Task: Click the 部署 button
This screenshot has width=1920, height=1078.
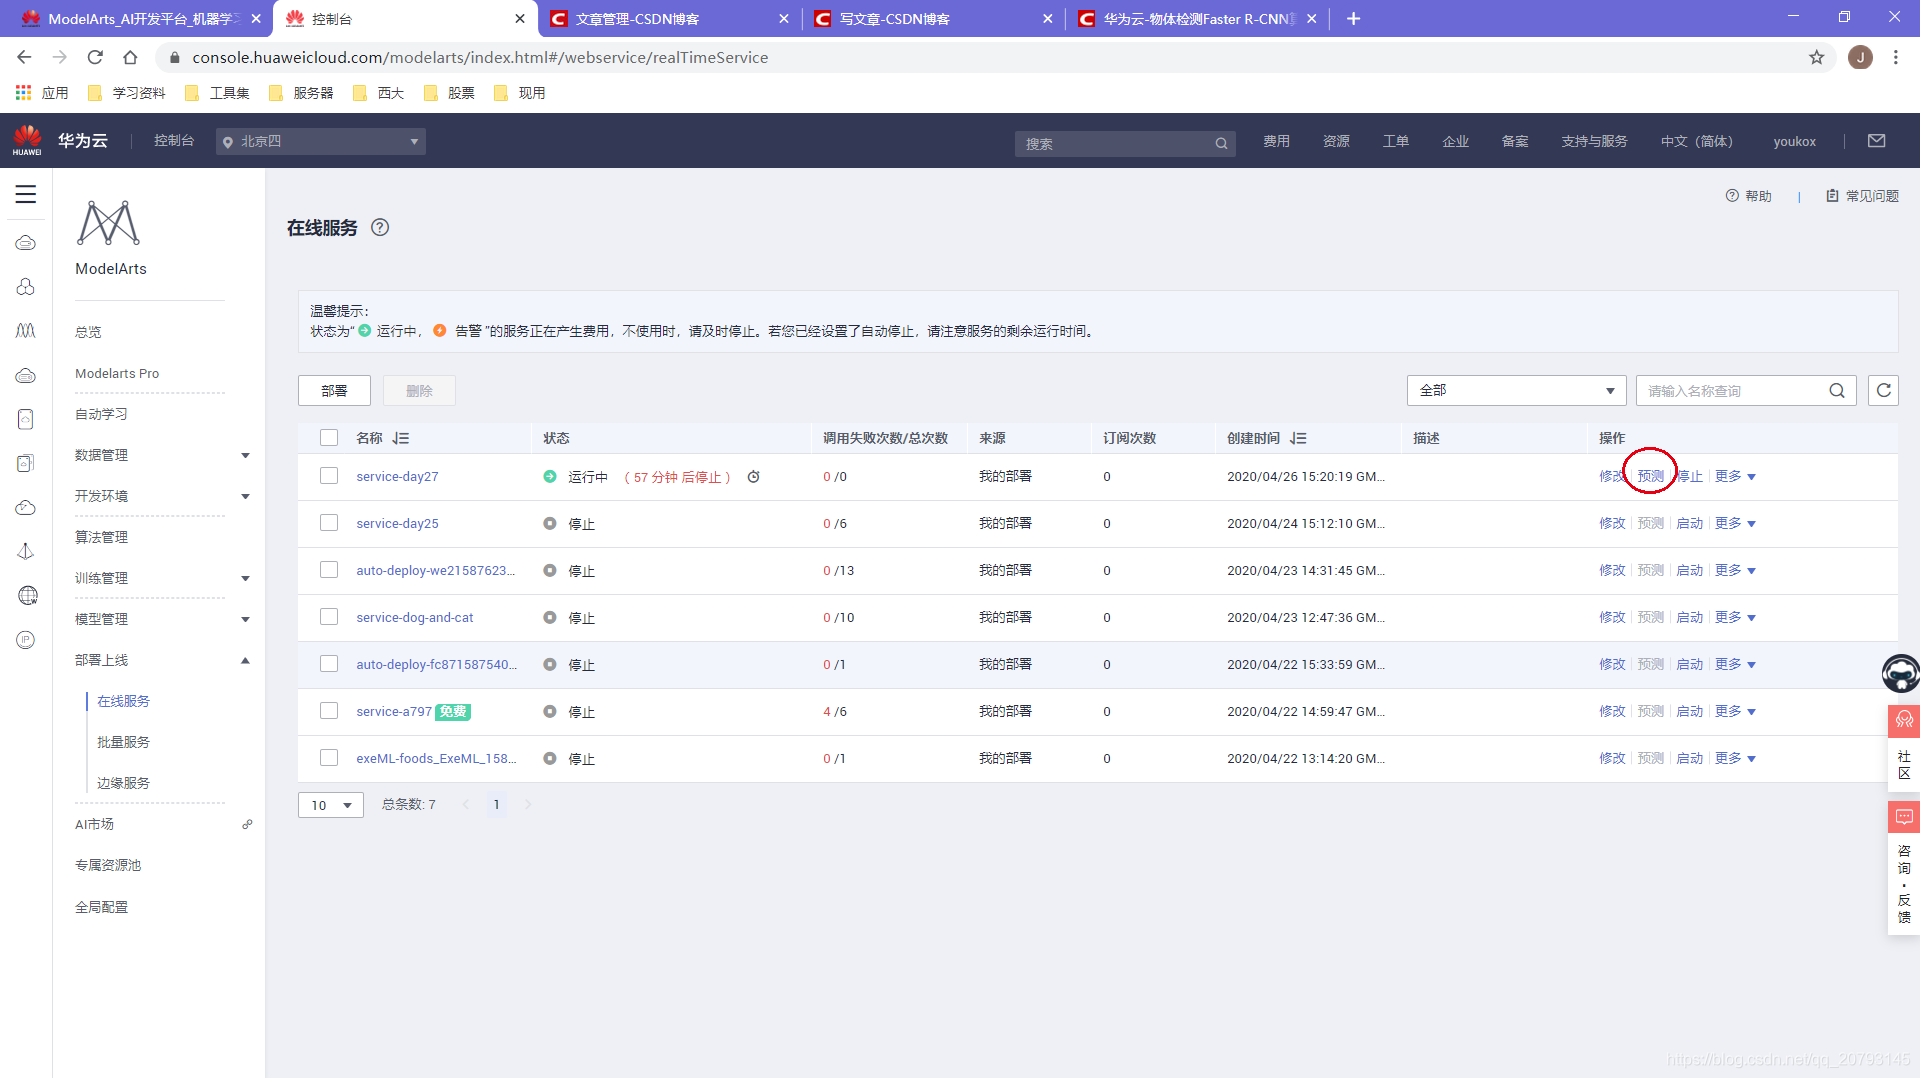Action: click(334, 390)
